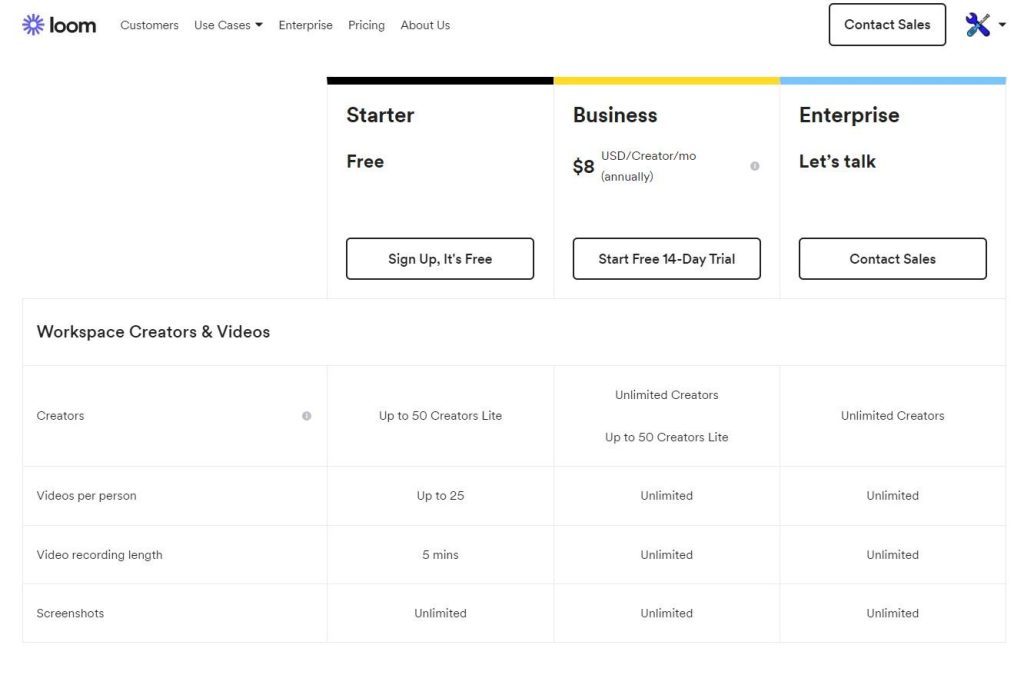Open the About Us page
Image resolution: width=1024 pixels, height=685 pixels.
click(425, 25)
